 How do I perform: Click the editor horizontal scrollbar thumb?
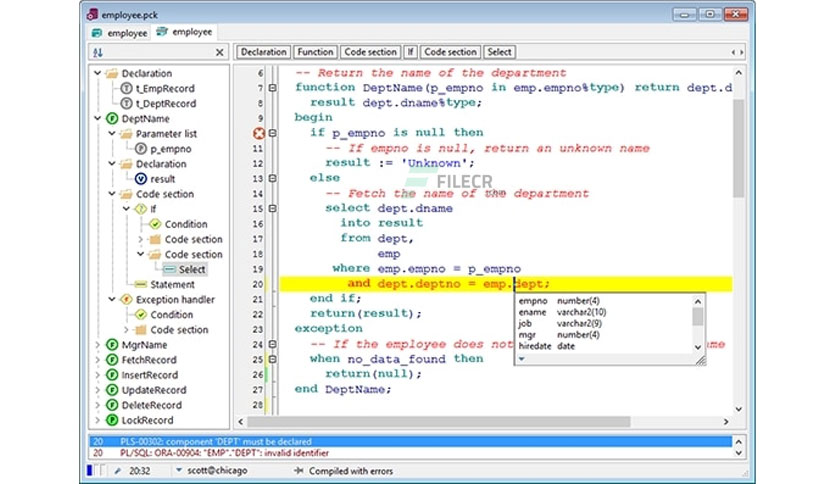[438, 422]
